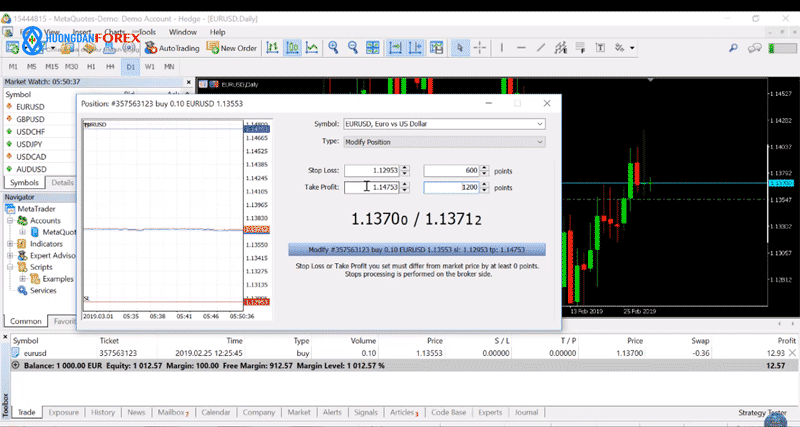Viewport: 800px width, 427px height.
Task: Select the MN timeframe
Action: point(169,66)
